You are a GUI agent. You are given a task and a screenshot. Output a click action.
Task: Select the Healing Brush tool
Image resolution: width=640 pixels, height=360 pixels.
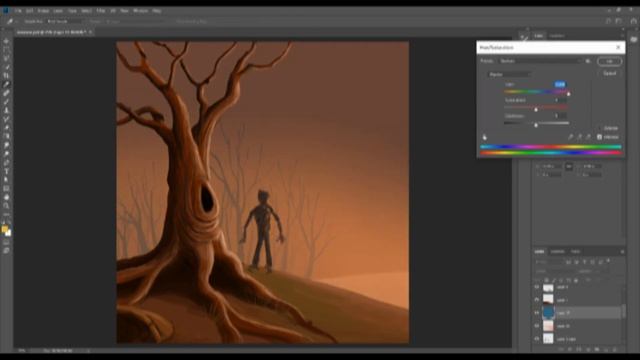(x=6, y=93)
